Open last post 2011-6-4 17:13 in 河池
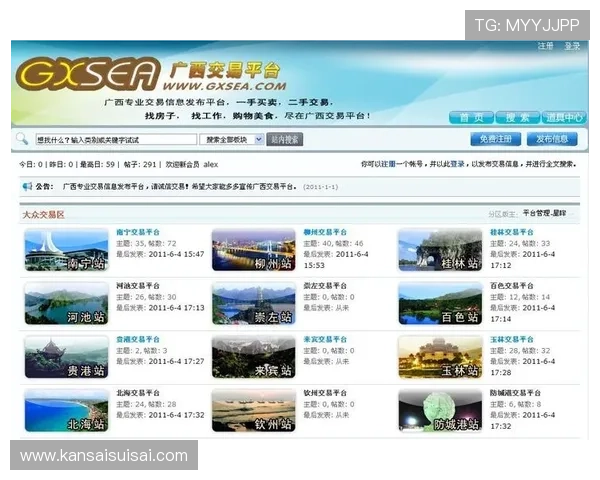The width and height of the screenshot is (600, 480). click(x=176, y=308)
